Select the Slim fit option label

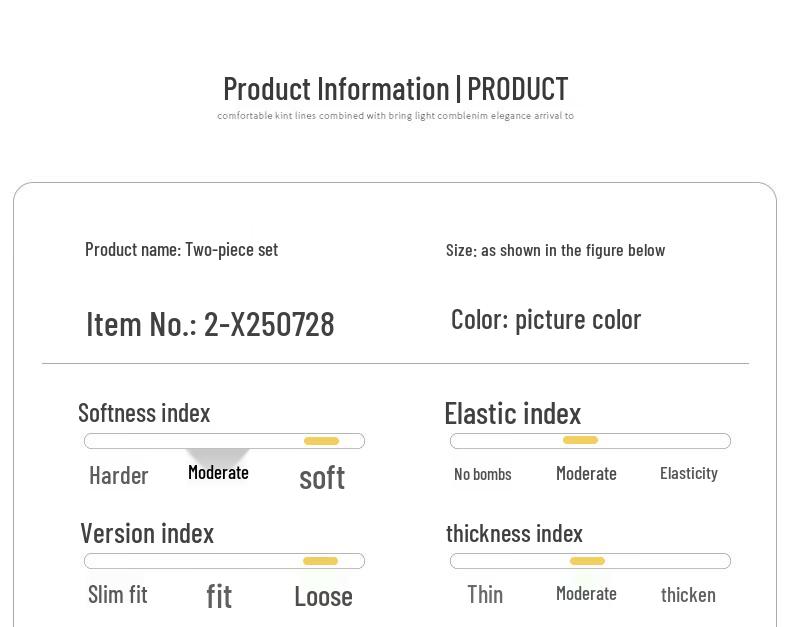click(x=118, y=594)
